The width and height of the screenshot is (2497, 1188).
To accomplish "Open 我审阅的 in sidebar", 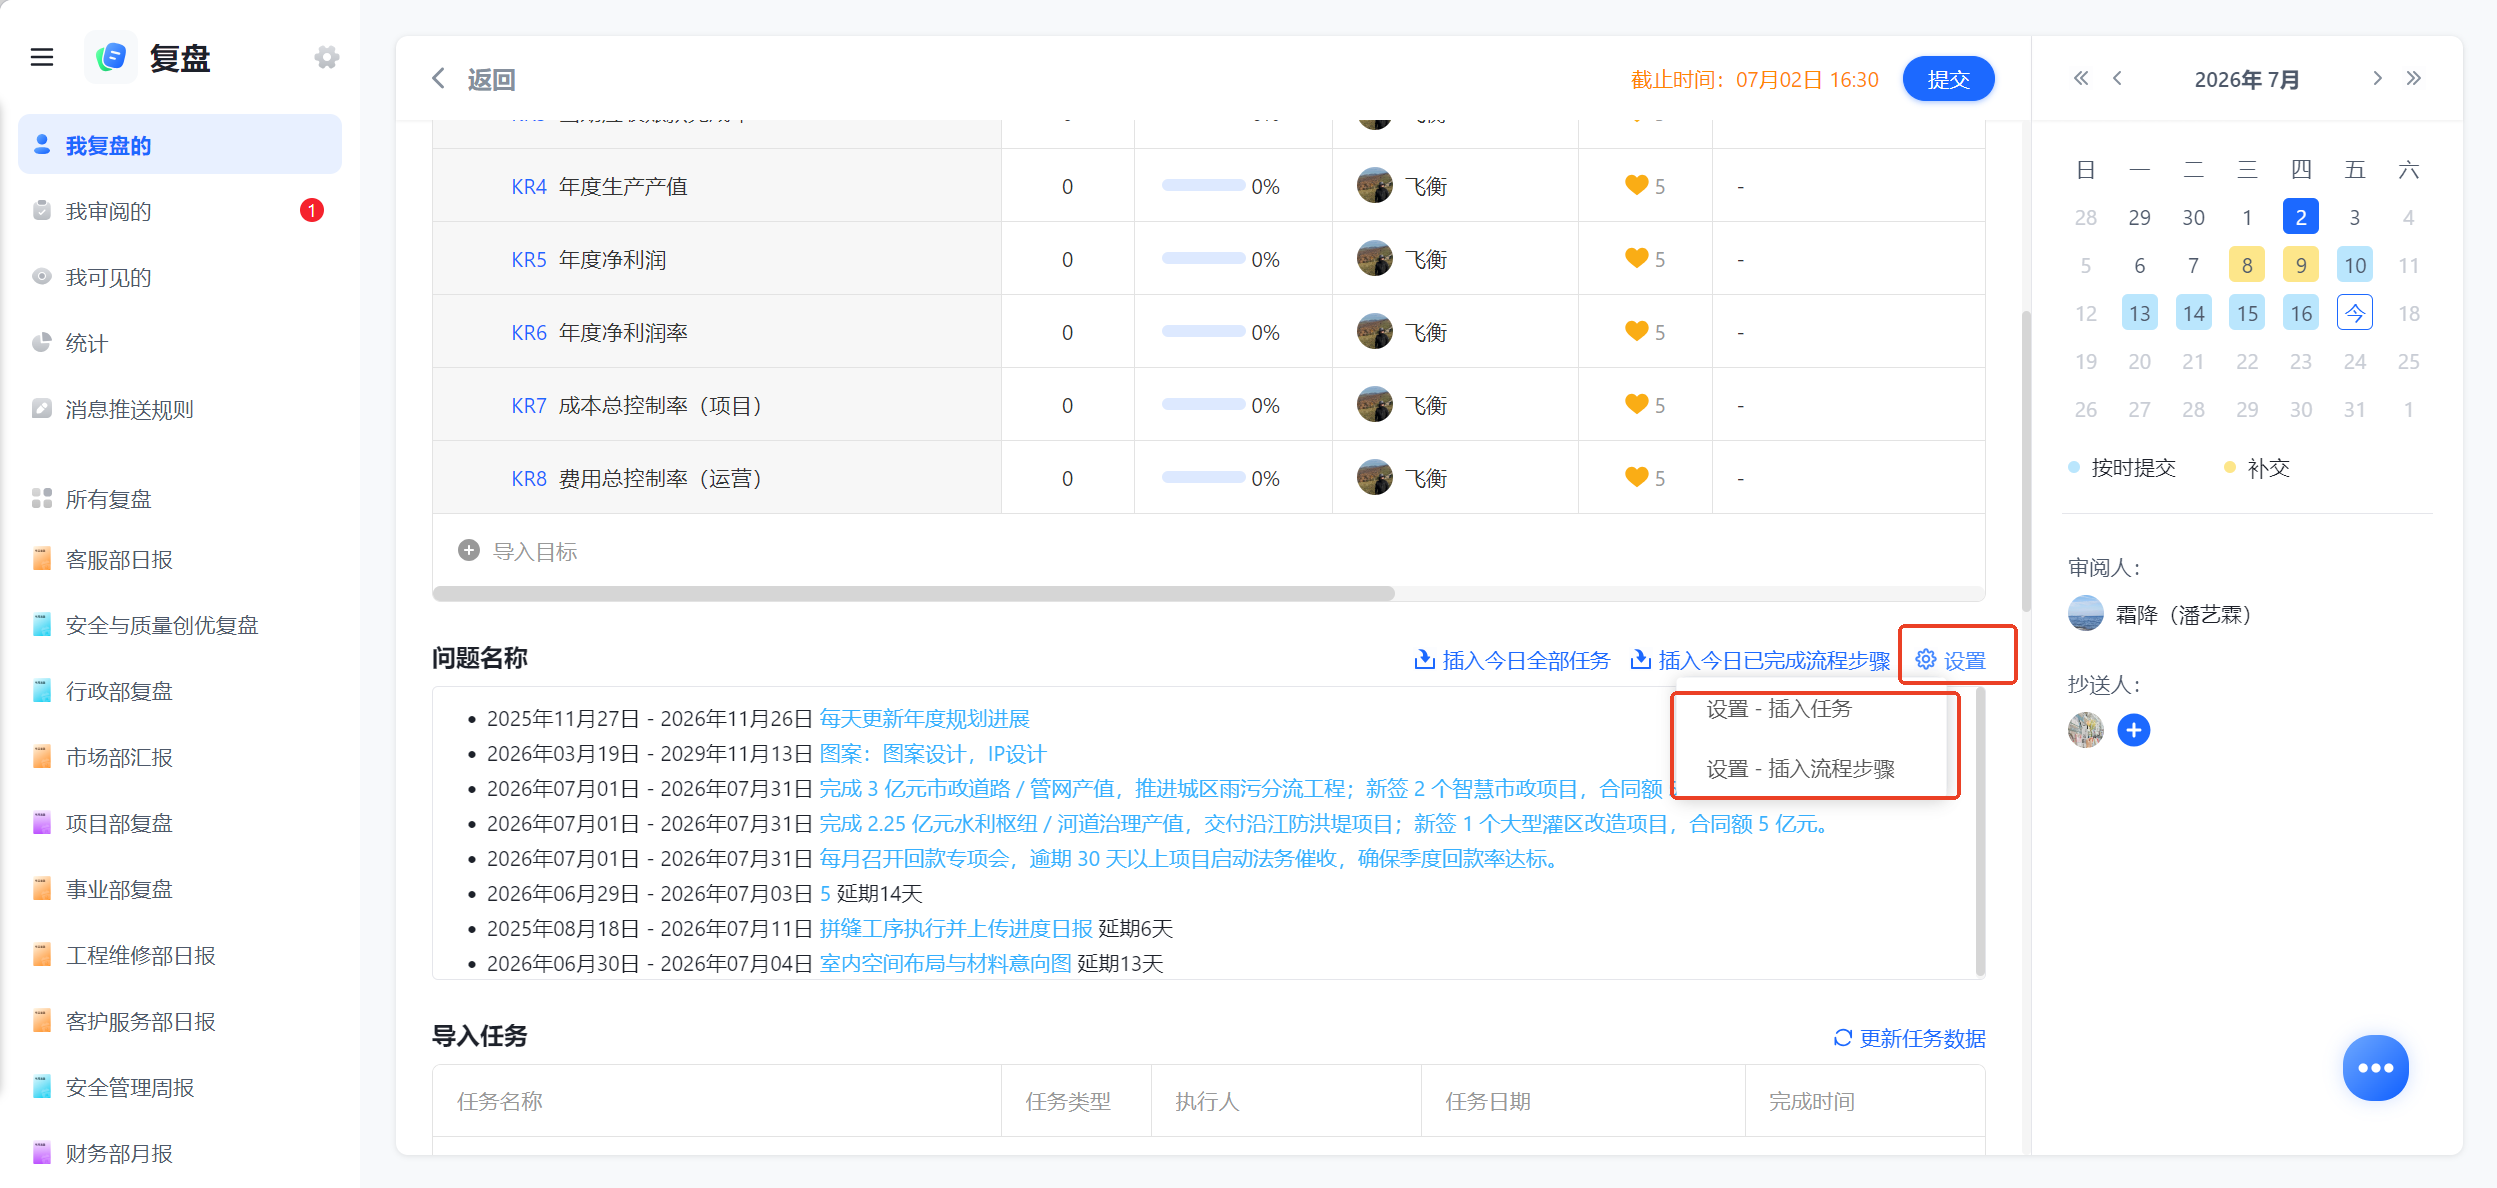I will (180, 211).
